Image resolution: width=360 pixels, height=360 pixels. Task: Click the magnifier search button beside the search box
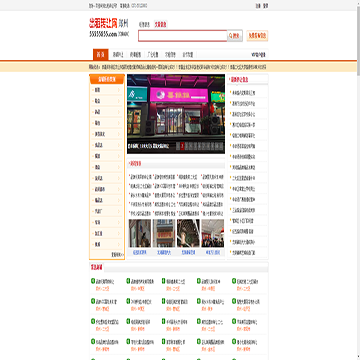pyautogui.click(x=235, y=36)
